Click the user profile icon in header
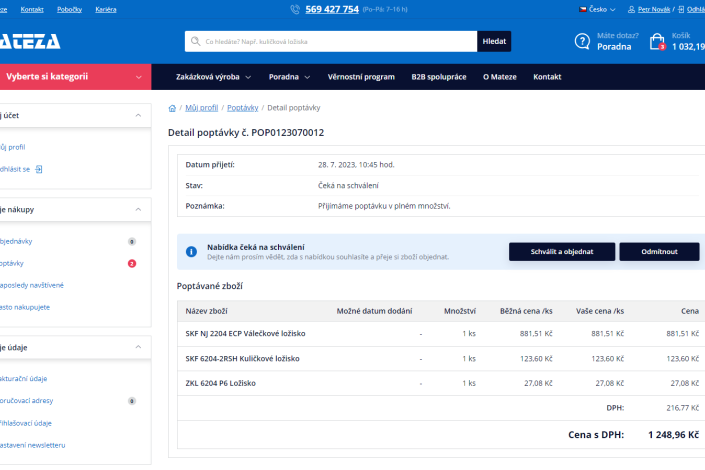The width and height of the screenshot is (705, 470). coord(631,9)
